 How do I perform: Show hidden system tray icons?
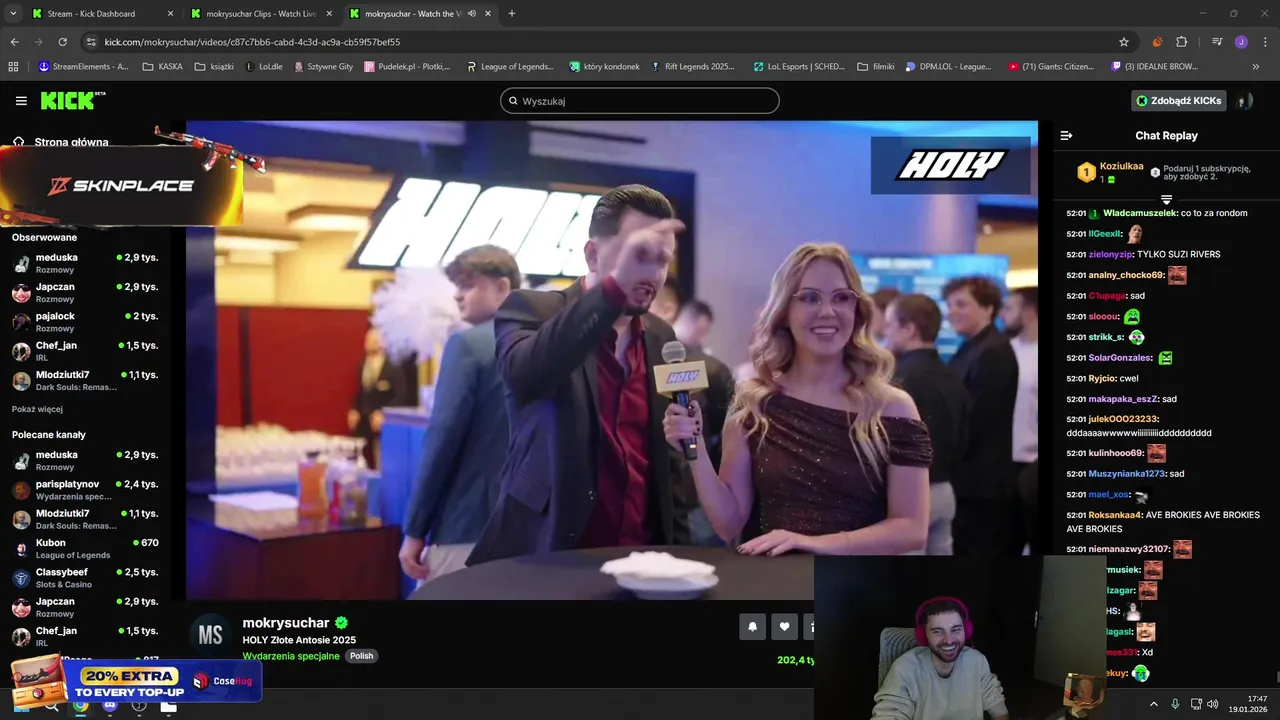1154,704
